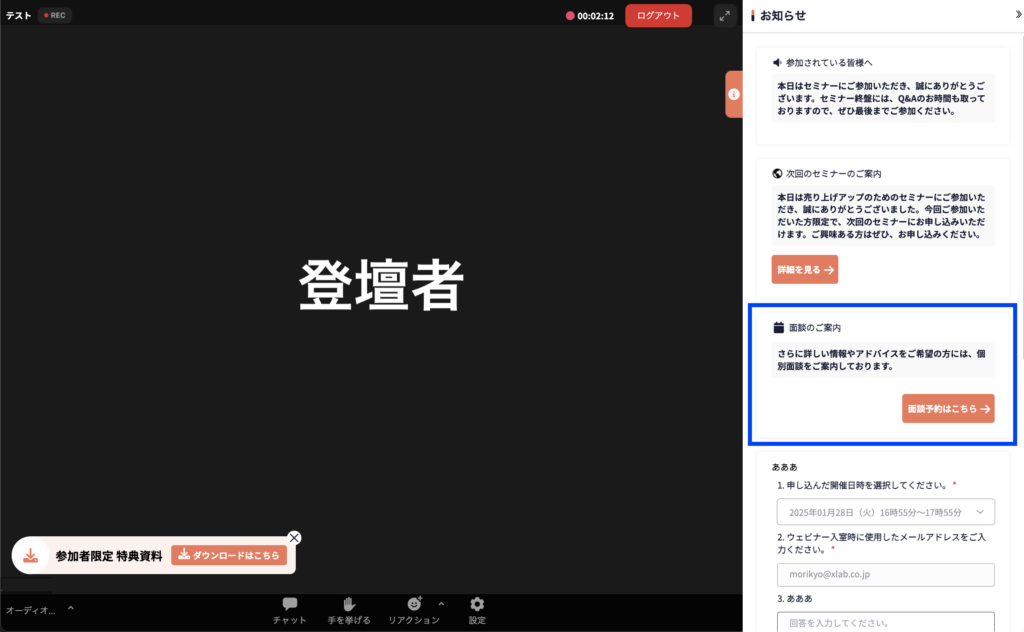Screen dimensions: 1024x632
Task: Toggle the REC recording indicator
Action: [x=55, y=15]
